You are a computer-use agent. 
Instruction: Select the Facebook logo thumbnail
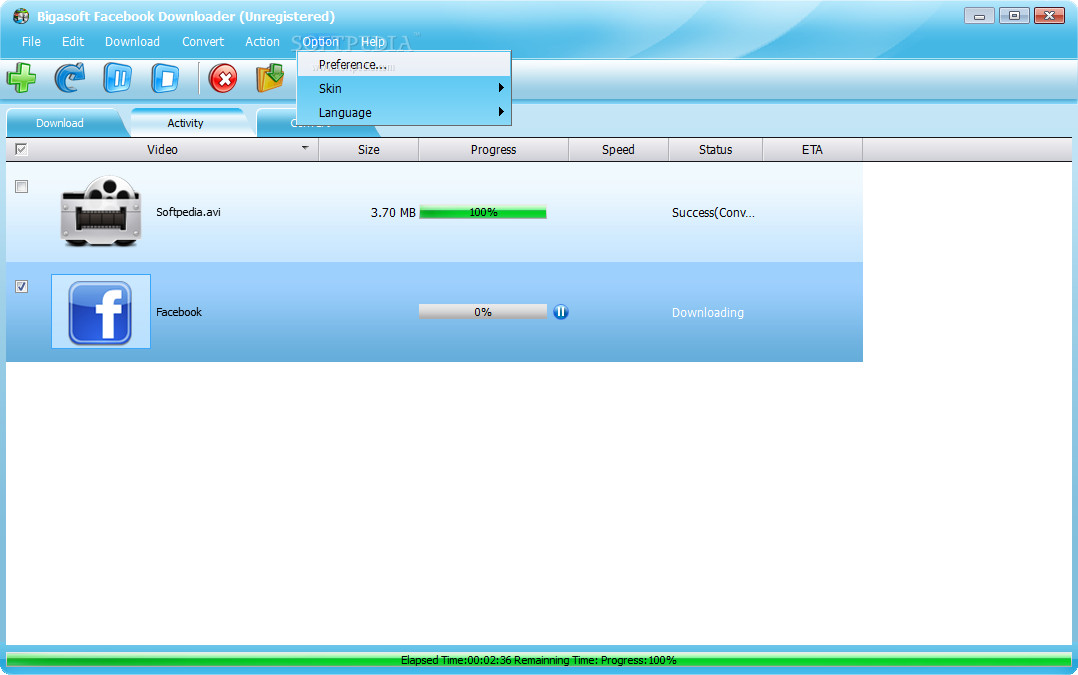click(101, 311)
